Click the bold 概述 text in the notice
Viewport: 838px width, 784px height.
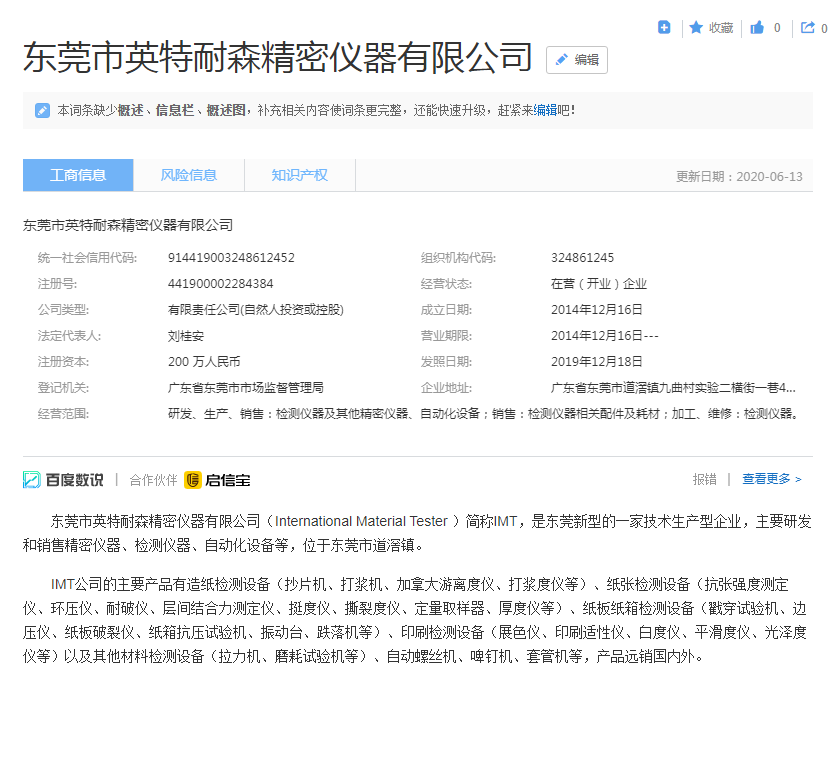point(131,110)
